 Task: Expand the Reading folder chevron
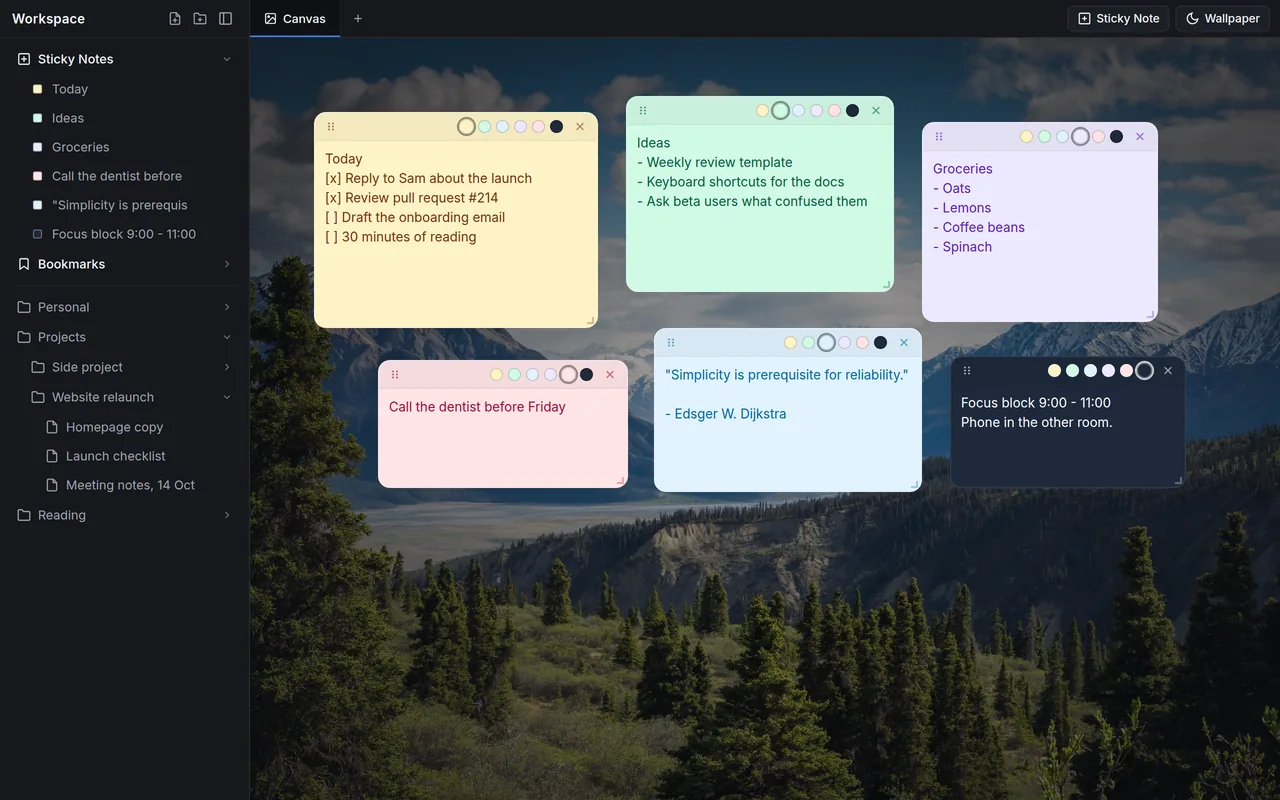[x=227, y=515]
